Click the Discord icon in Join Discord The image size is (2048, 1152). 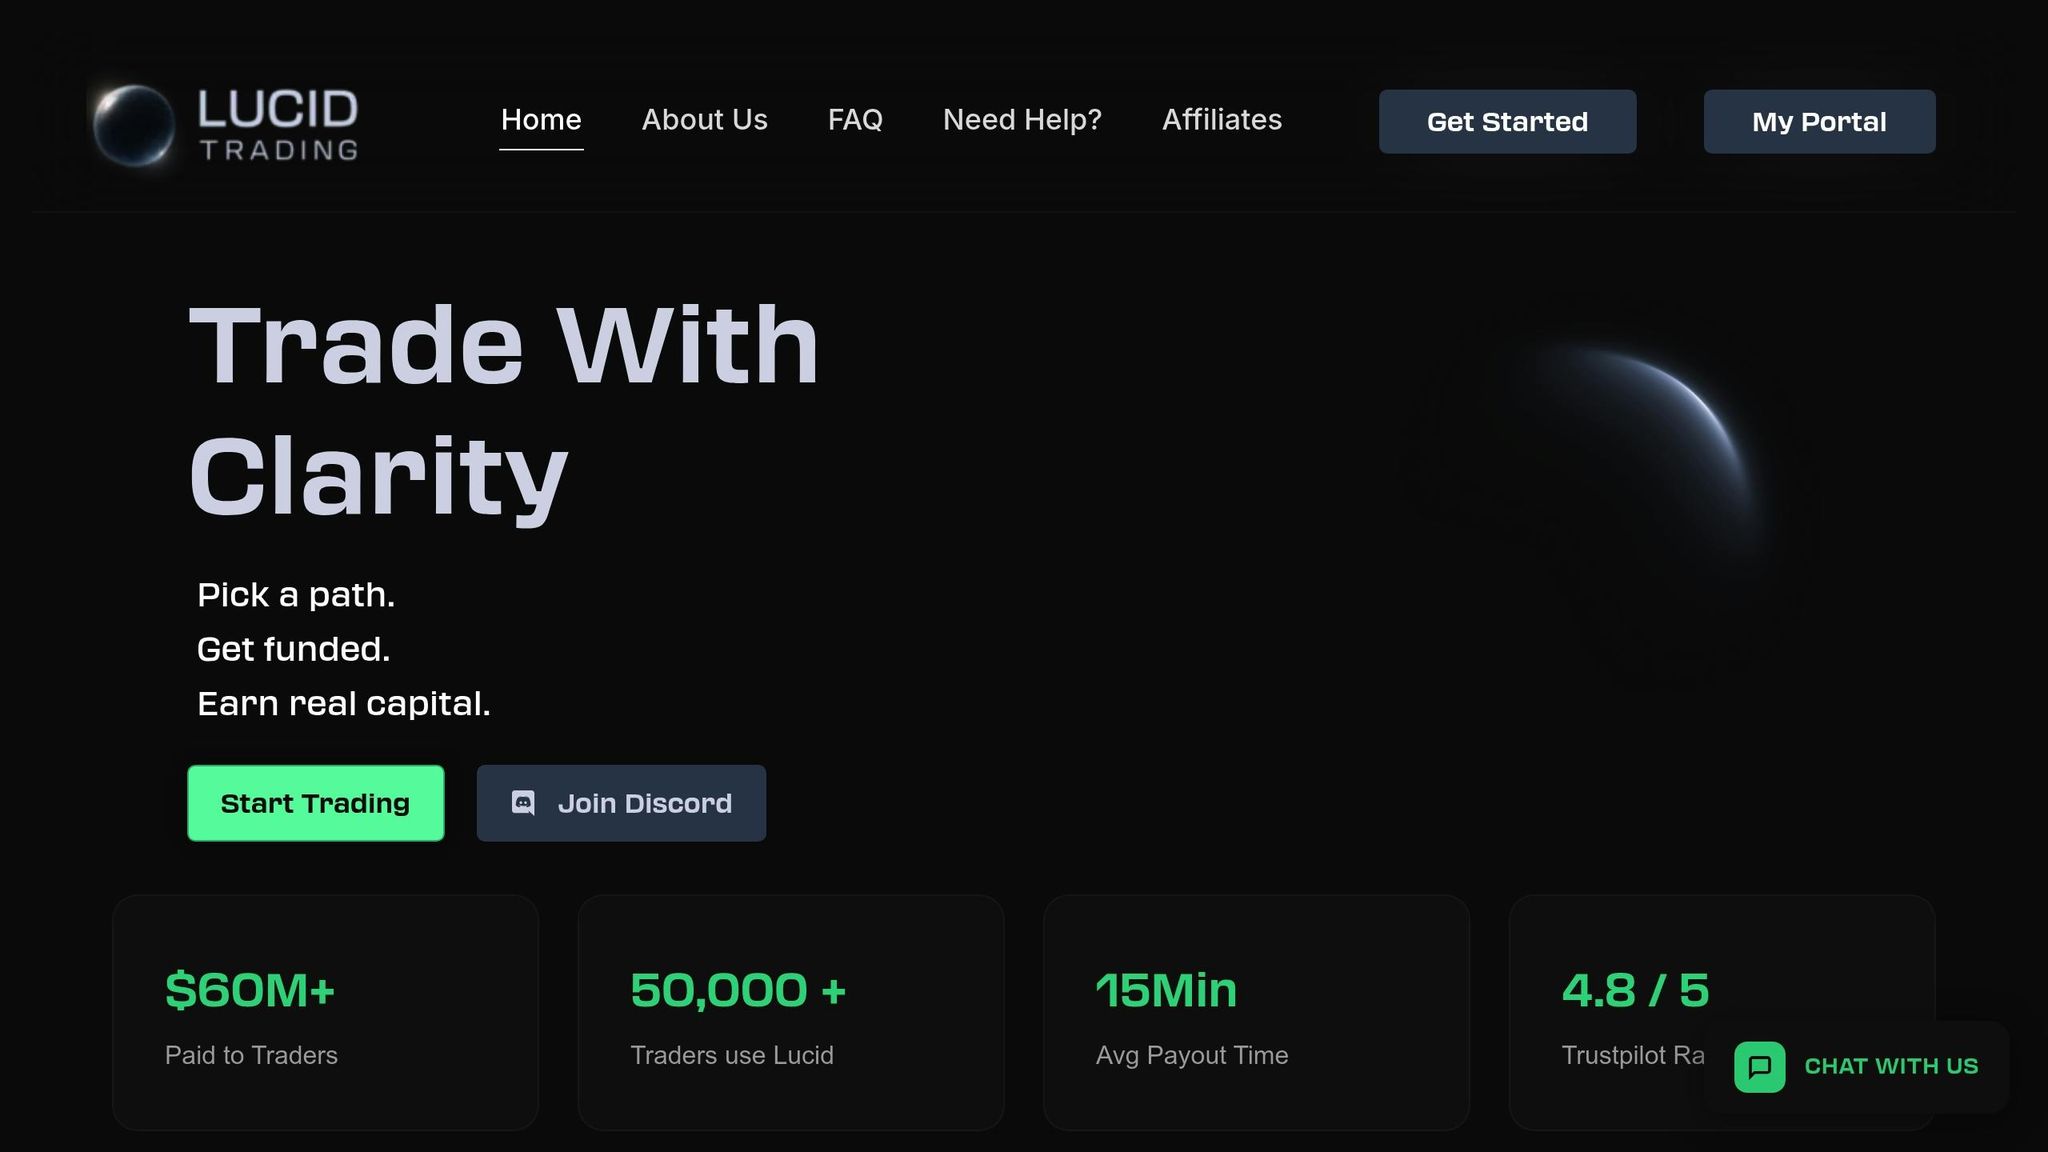point(523,803)
